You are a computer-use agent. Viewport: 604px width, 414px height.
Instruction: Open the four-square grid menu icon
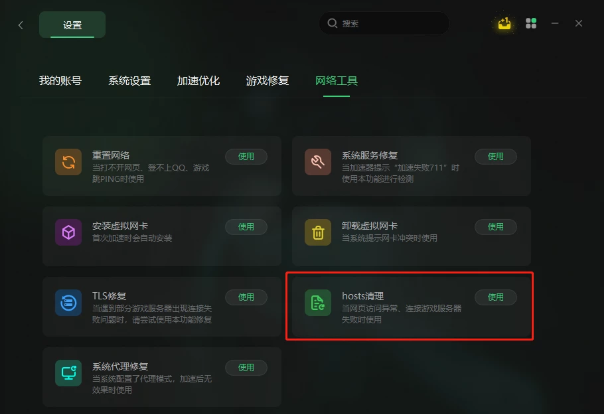(531, 23)
